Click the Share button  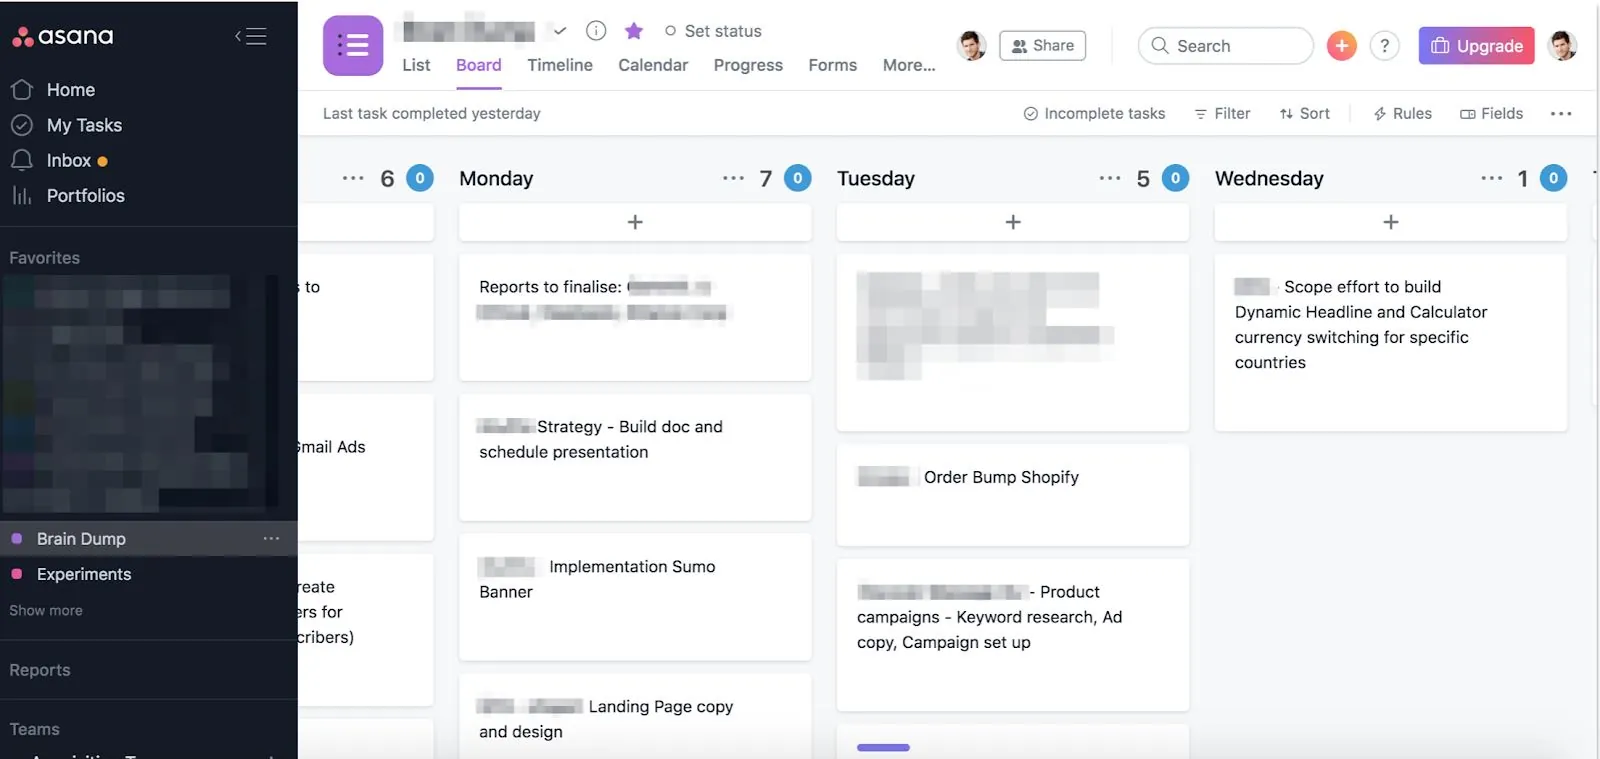pos(1042,46)
